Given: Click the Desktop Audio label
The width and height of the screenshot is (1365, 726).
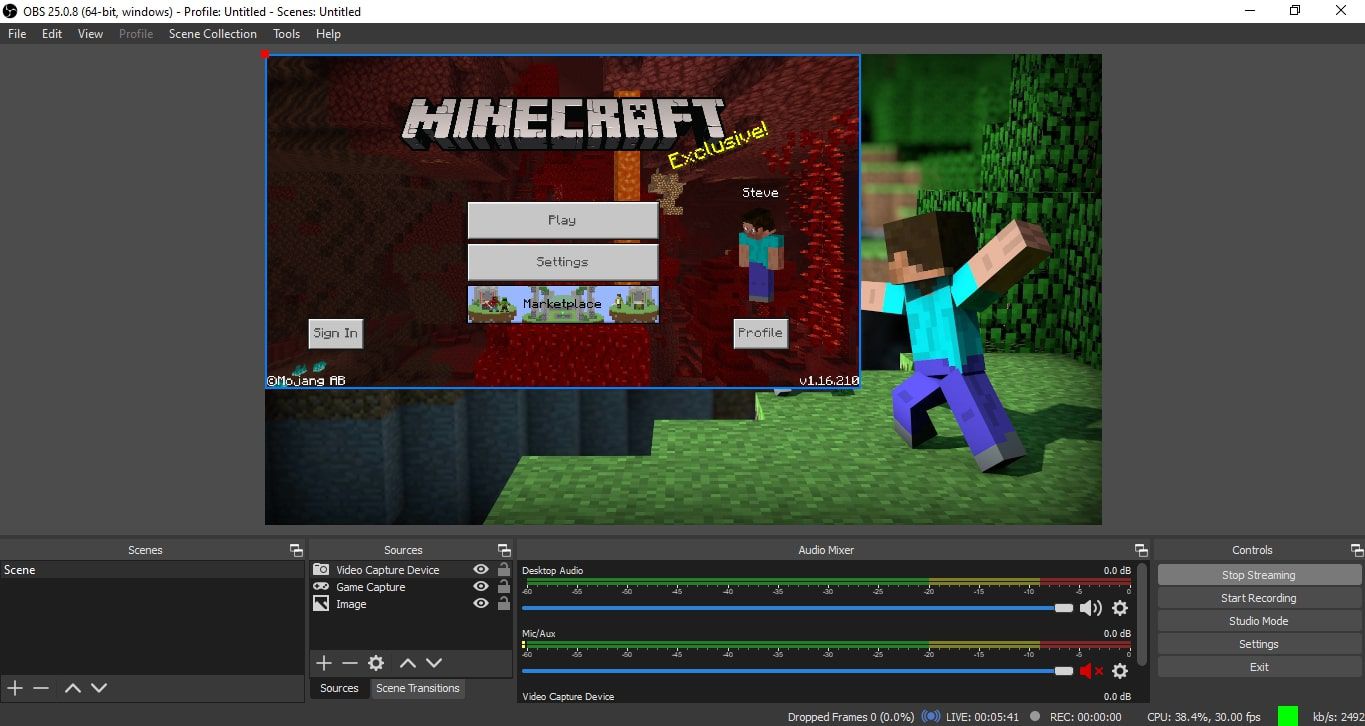Looking at the screenshot, I should point(552,571).
